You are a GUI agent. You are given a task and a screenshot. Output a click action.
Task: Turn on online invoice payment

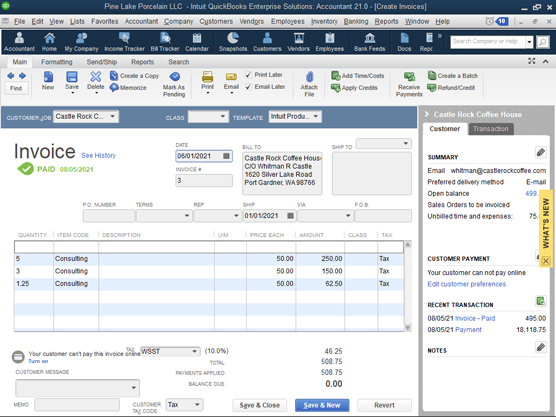pyautogui.click(x=38, y=361)
